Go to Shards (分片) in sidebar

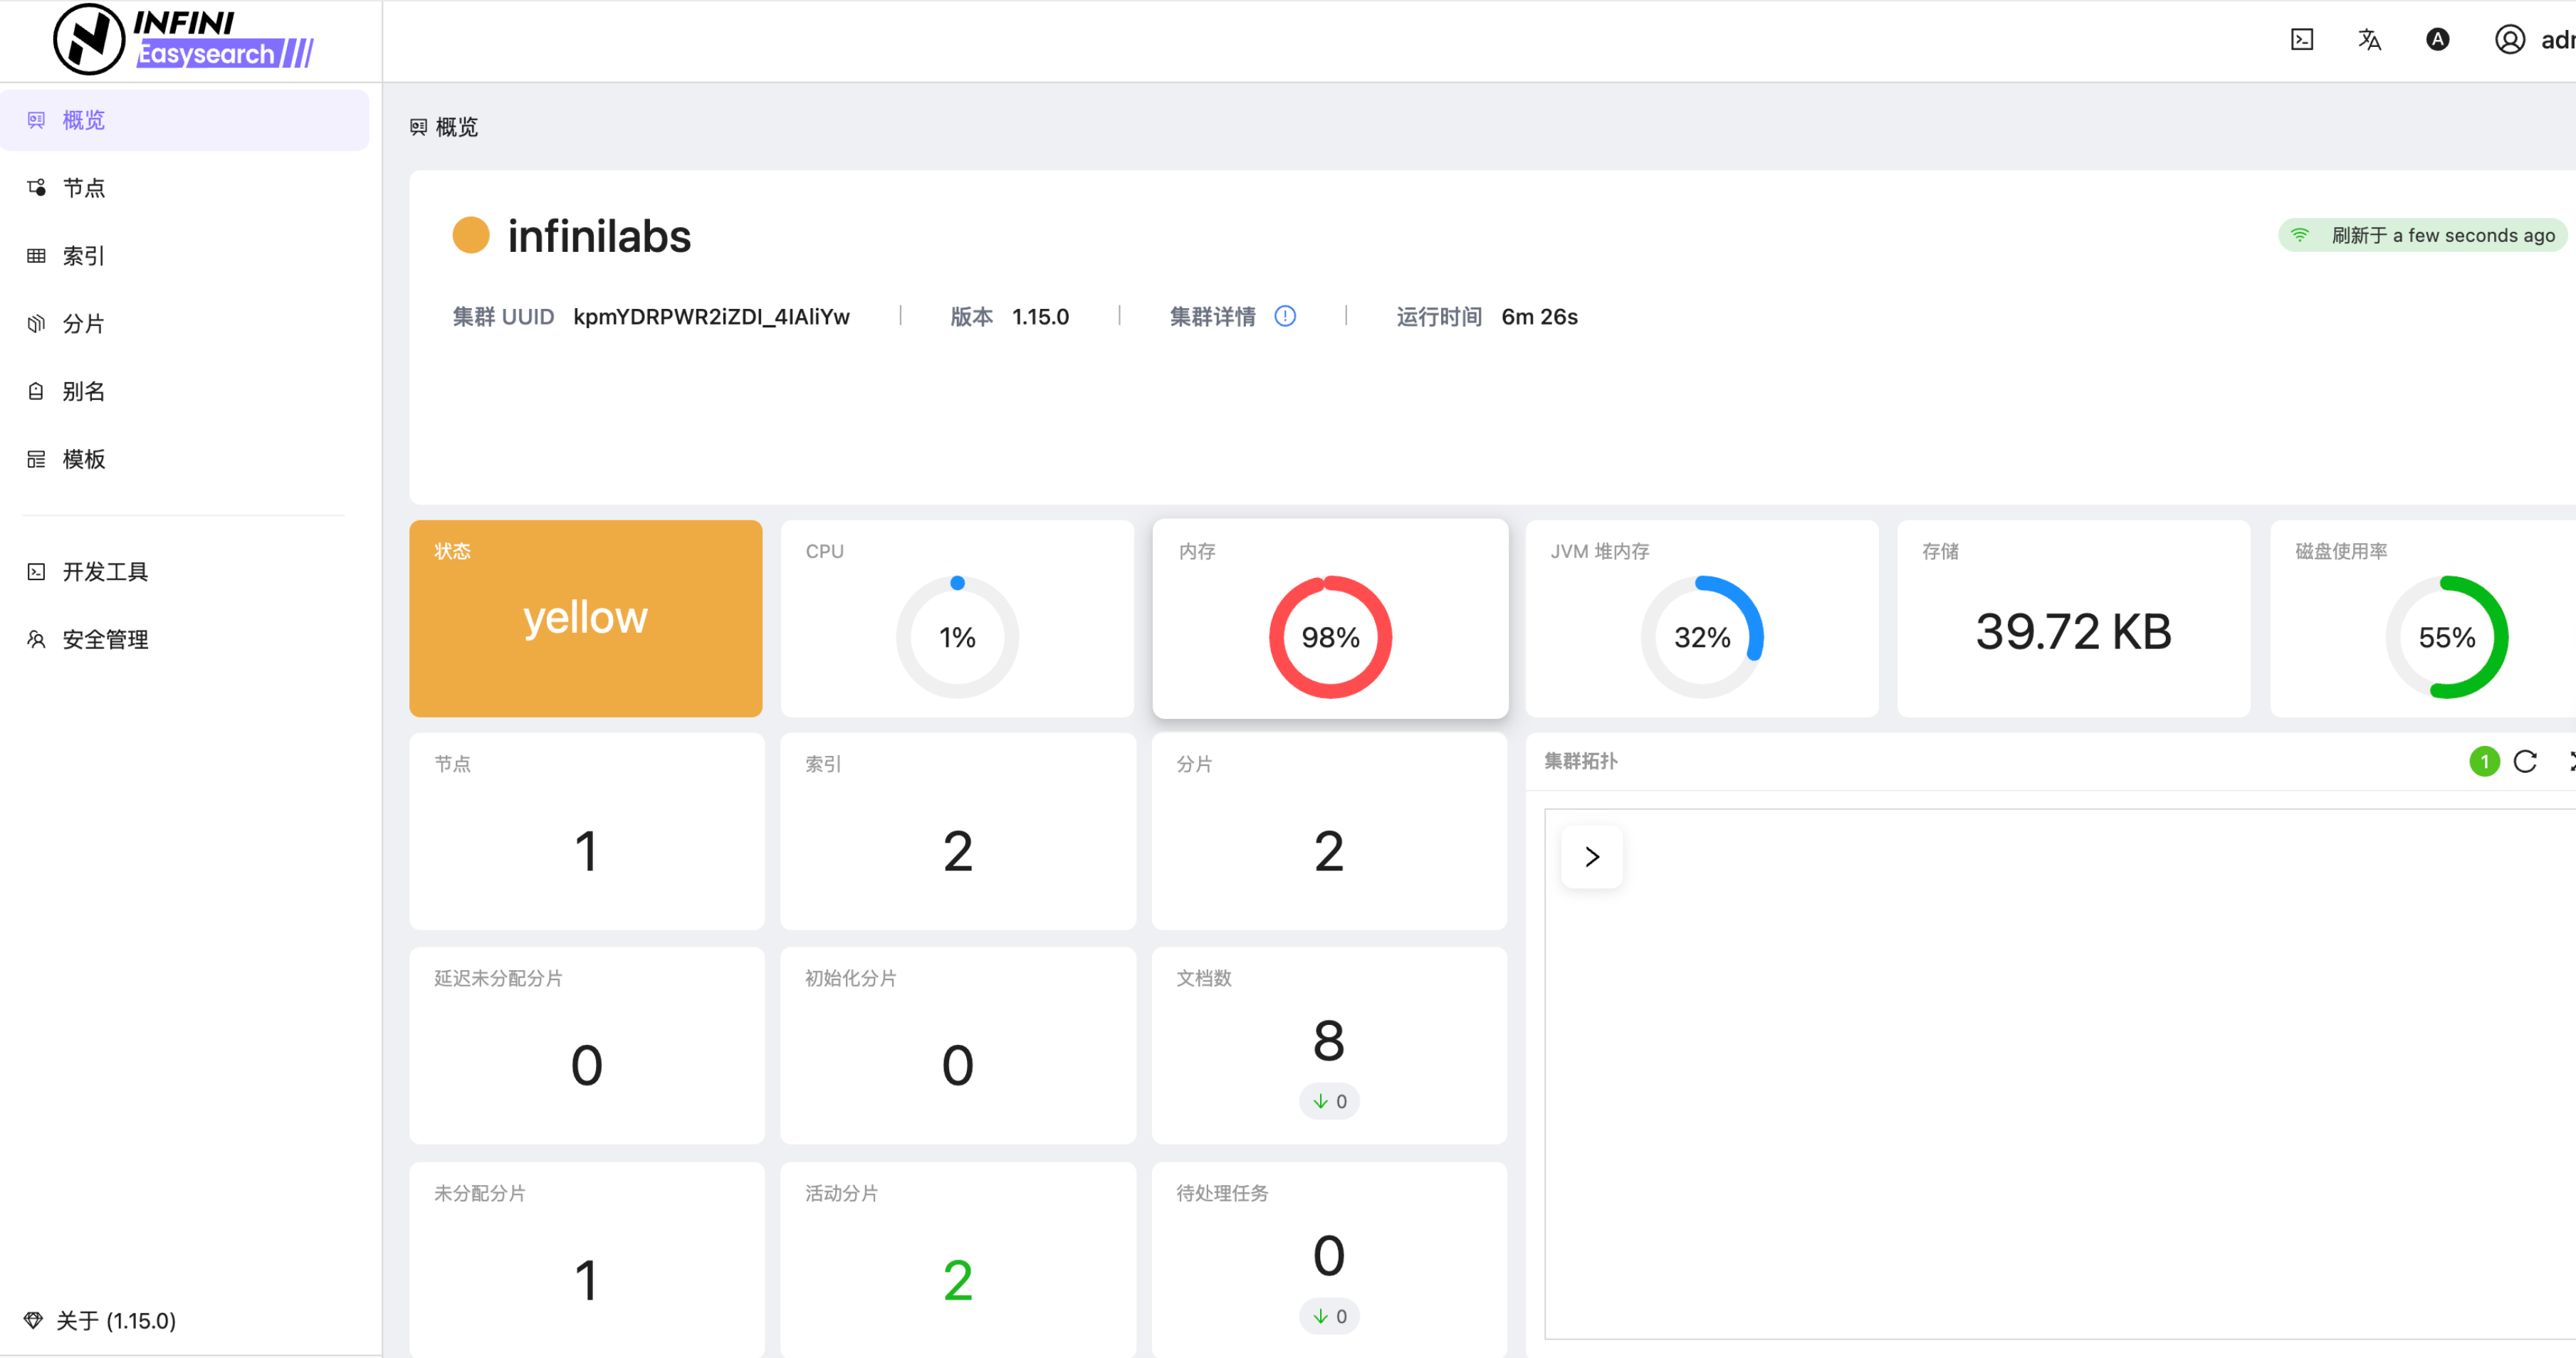(84, 324)
